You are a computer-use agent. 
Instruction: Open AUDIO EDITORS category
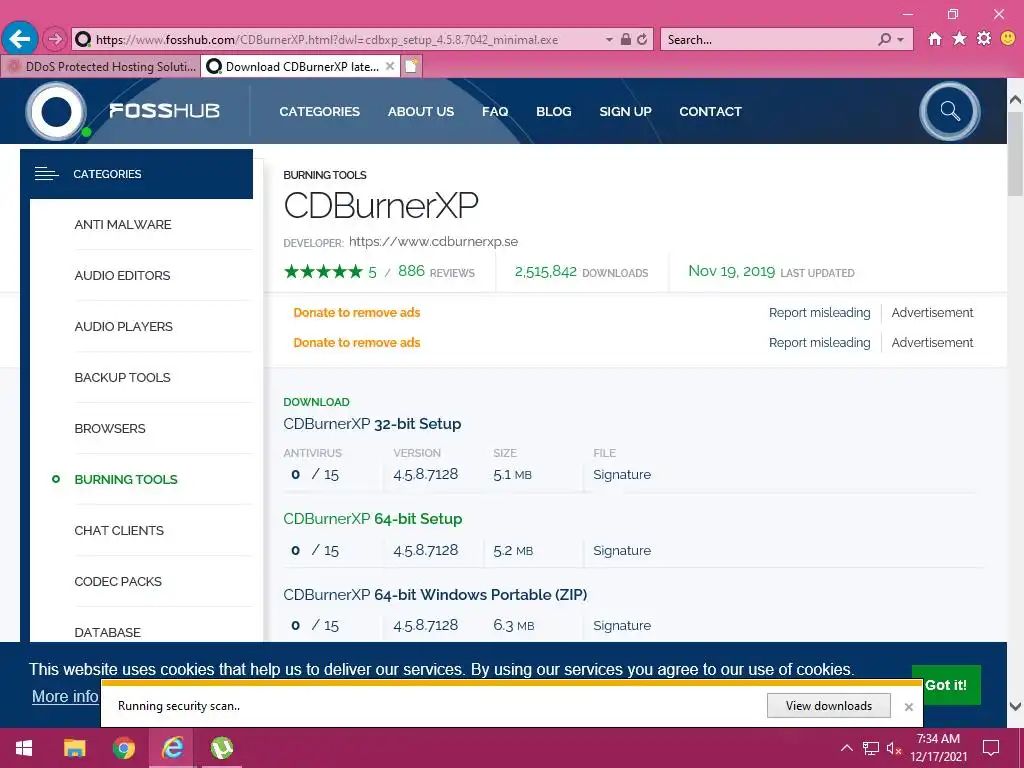(x=122, y=276)
